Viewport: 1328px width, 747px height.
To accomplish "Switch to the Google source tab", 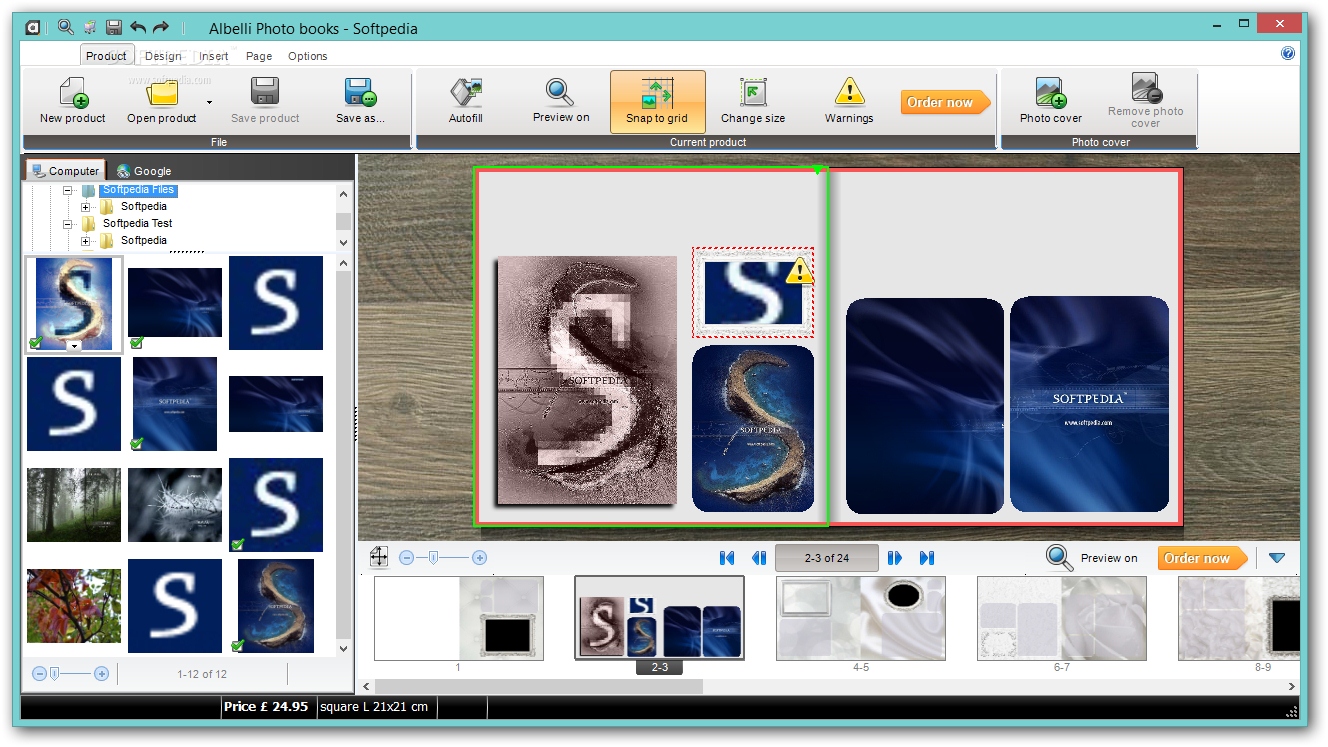I will [x=144, y=171].
